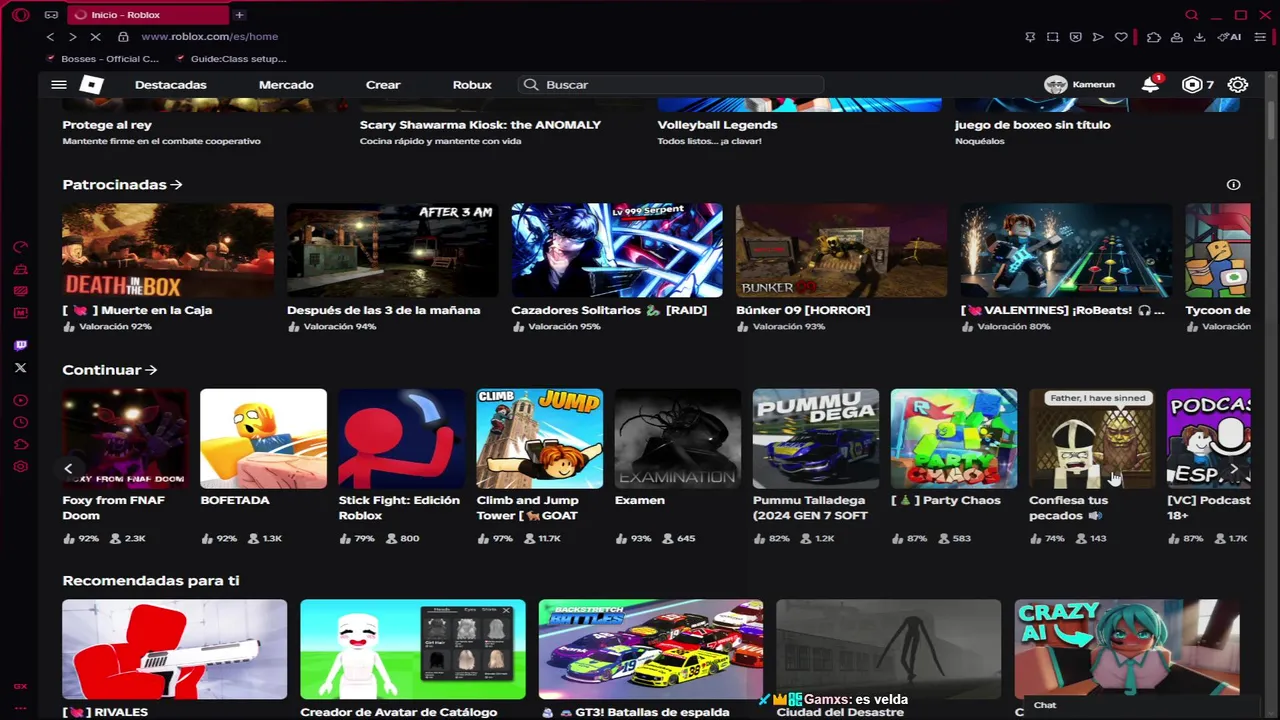
Task: Open Roblox settings gear
Action: 1238,85
